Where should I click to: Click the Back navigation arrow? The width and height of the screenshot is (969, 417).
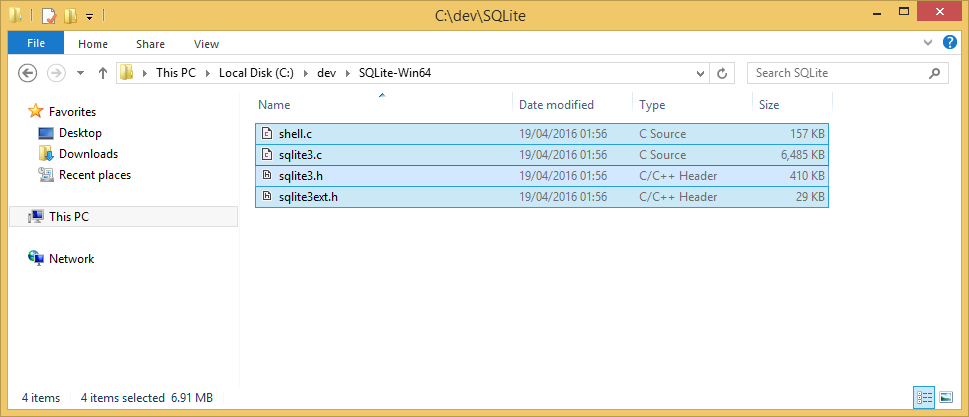coord(27,73)
